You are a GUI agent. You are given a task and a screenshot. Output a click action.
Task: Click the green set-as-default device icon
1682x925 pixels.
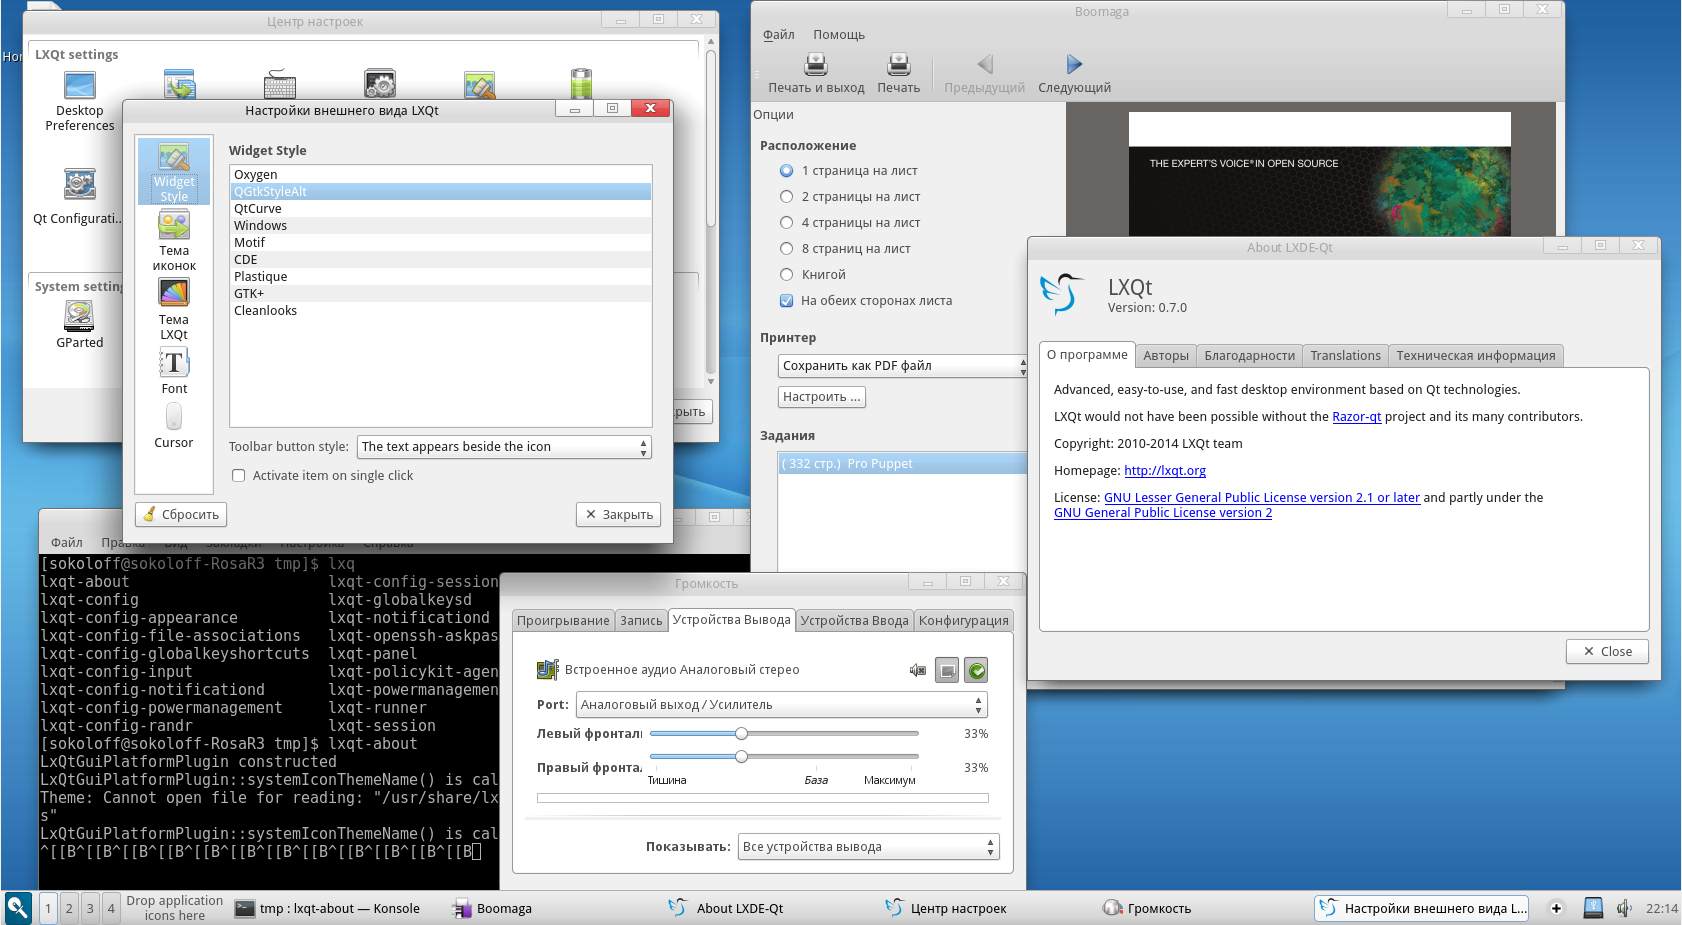click(x=977, y=671)
